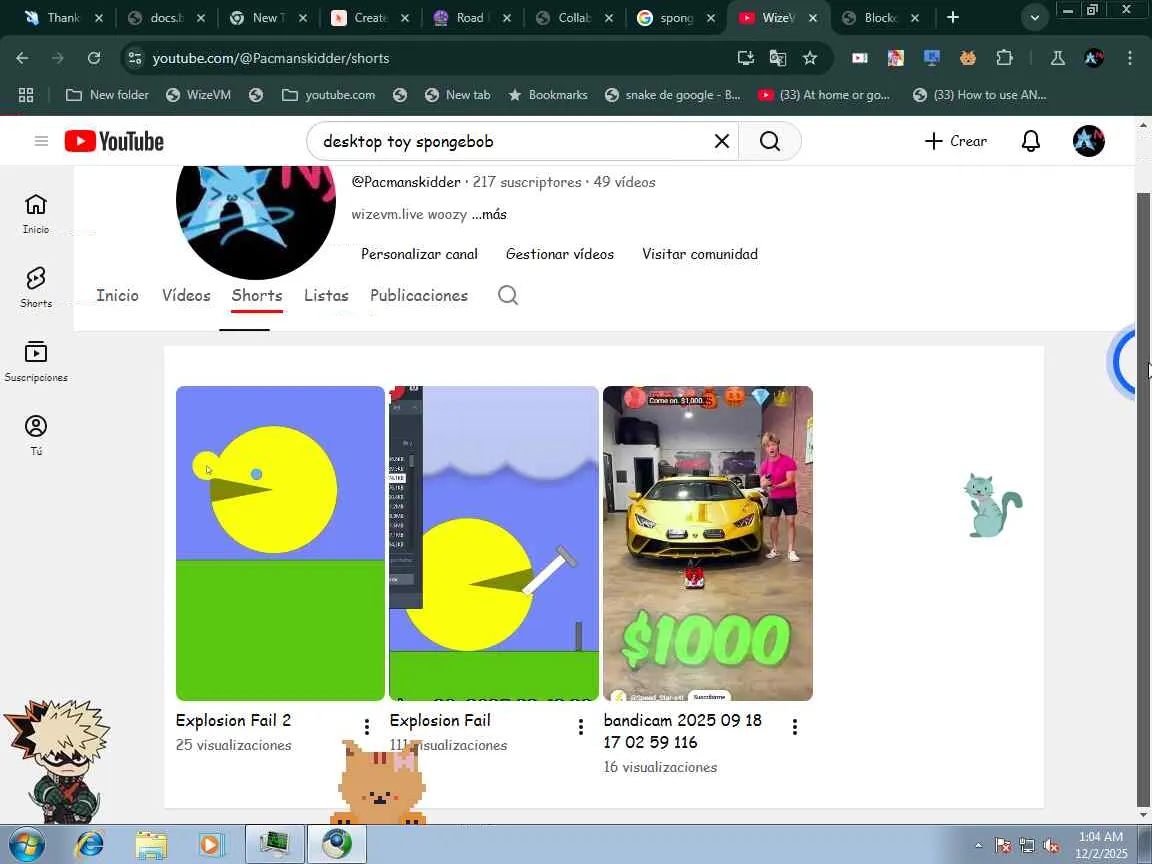
Task: Open Windows Start button
Action: [x=26, y=844]
